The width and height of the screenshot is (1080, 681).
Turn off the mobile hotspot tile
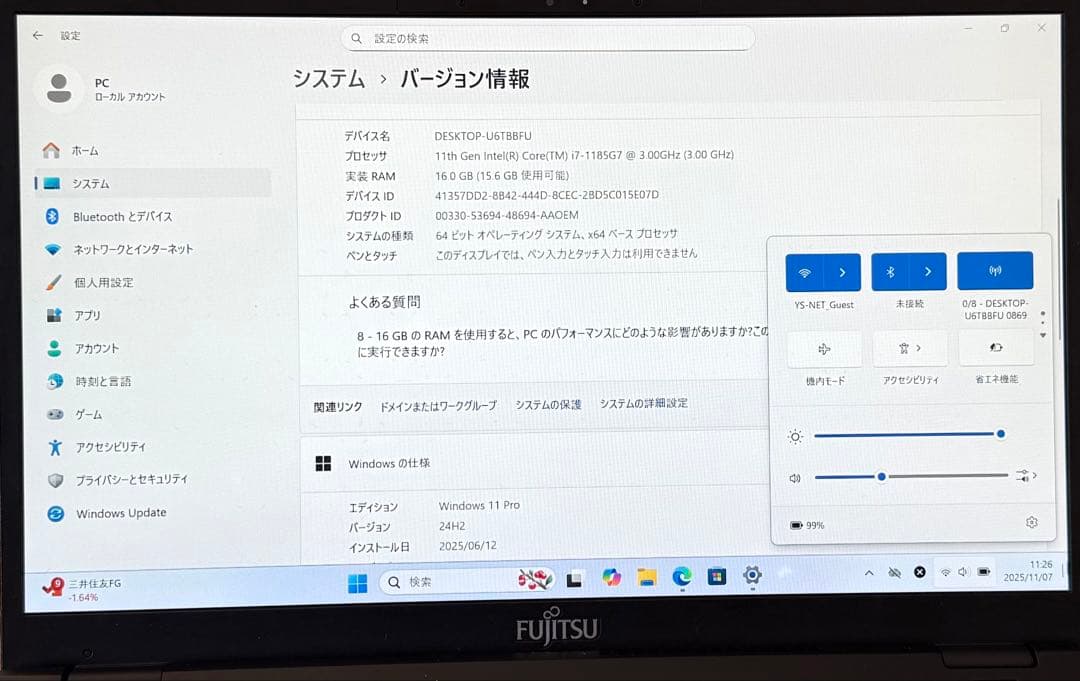(x=996, y=269)
